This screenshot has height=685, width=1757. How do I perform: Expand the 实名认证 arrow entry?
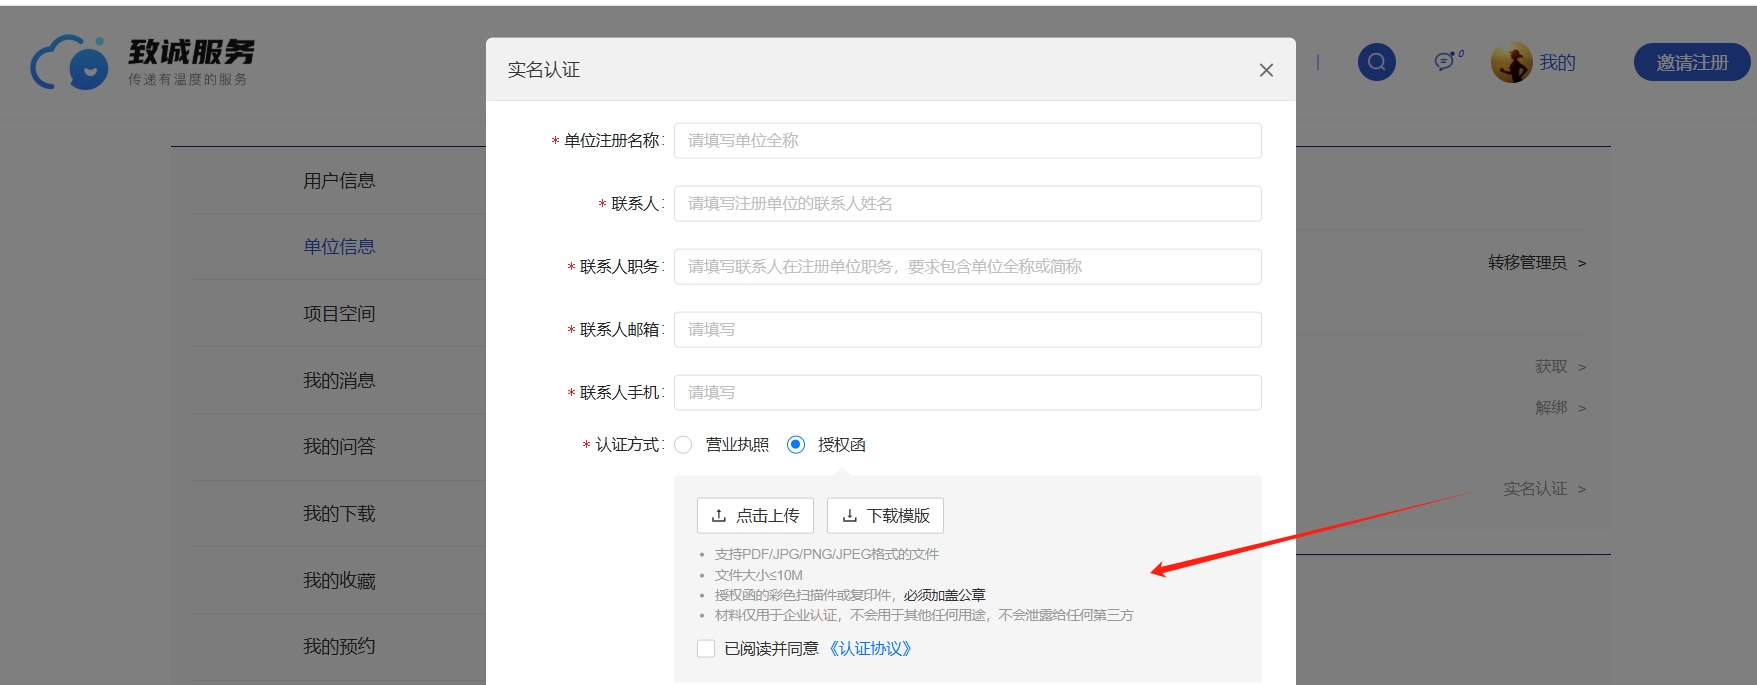click(1544, 489)
